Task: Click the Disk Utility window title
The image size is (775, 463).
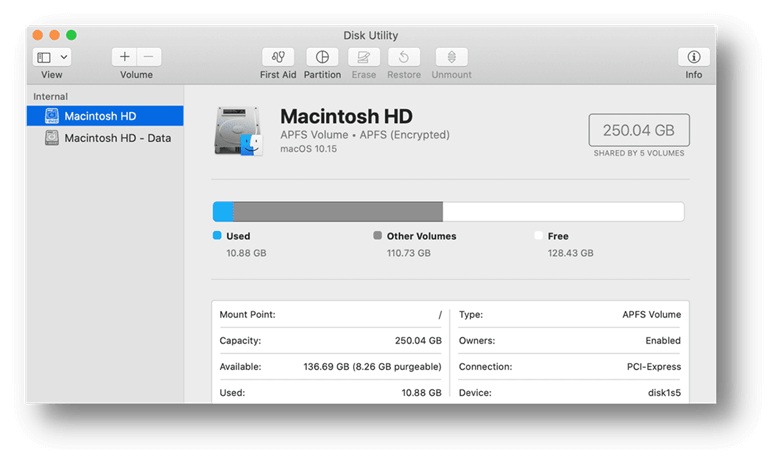Action: pos(371,35)
